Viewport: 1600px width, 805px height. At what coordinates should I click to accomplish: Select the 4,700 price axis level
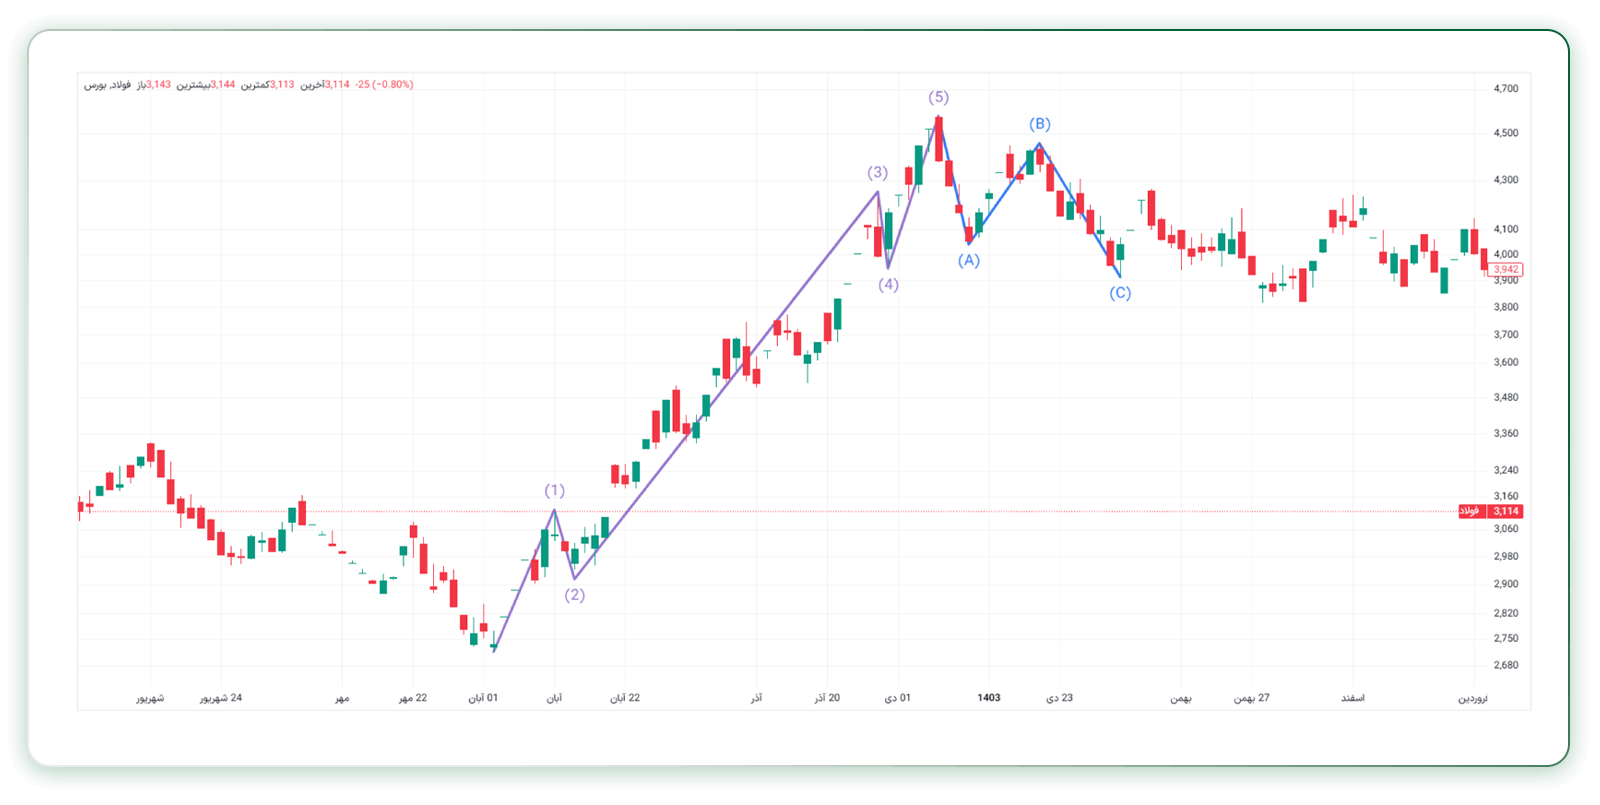(1506, 88)
